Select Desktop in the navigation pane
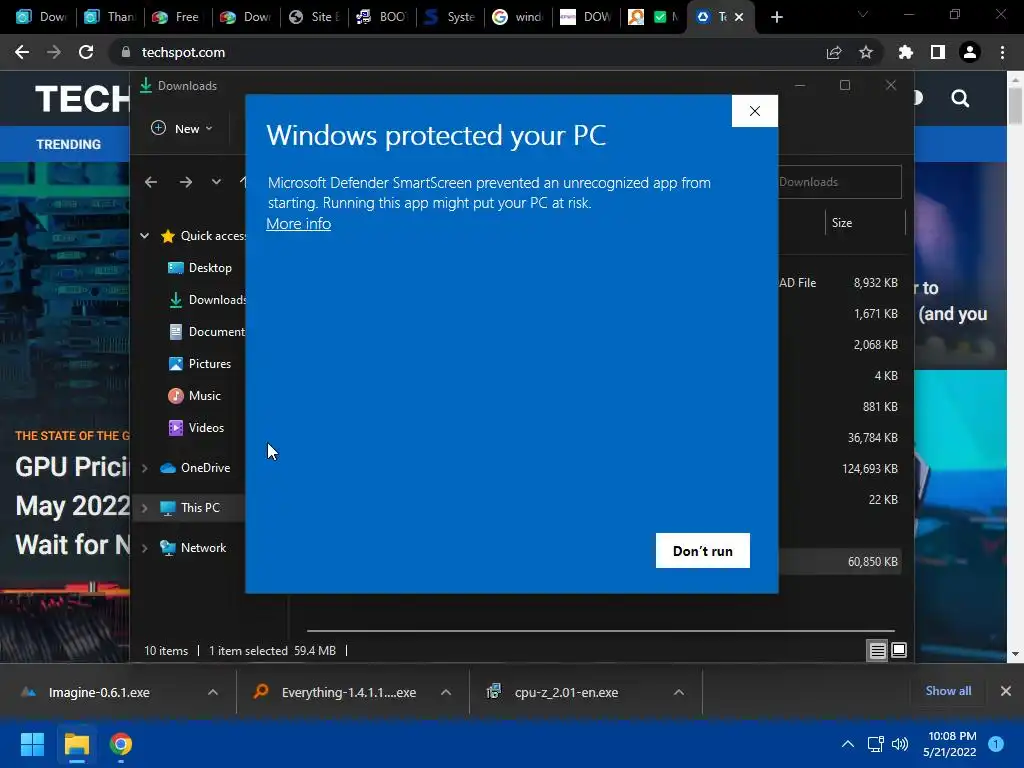1024x768 pixels. pos(200,268)
